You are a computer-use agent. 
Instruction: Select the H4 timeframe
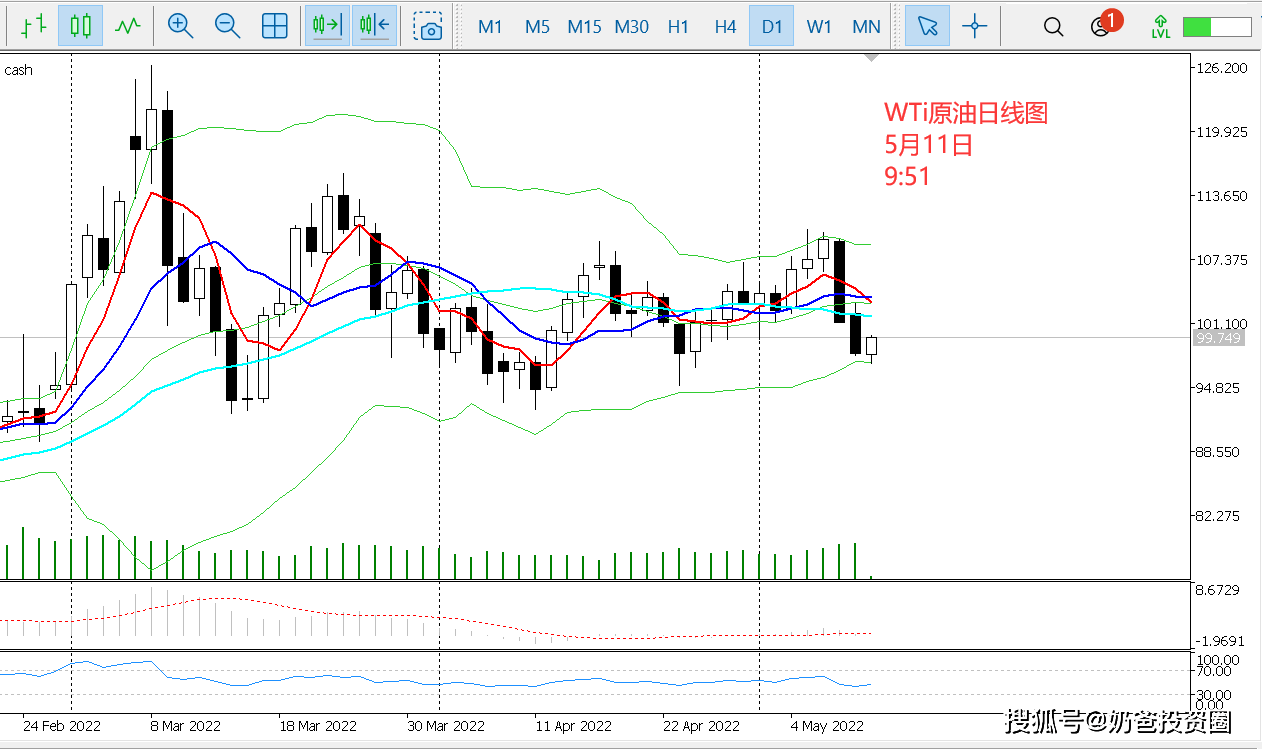pyautogui.click(x=725, y=26)
